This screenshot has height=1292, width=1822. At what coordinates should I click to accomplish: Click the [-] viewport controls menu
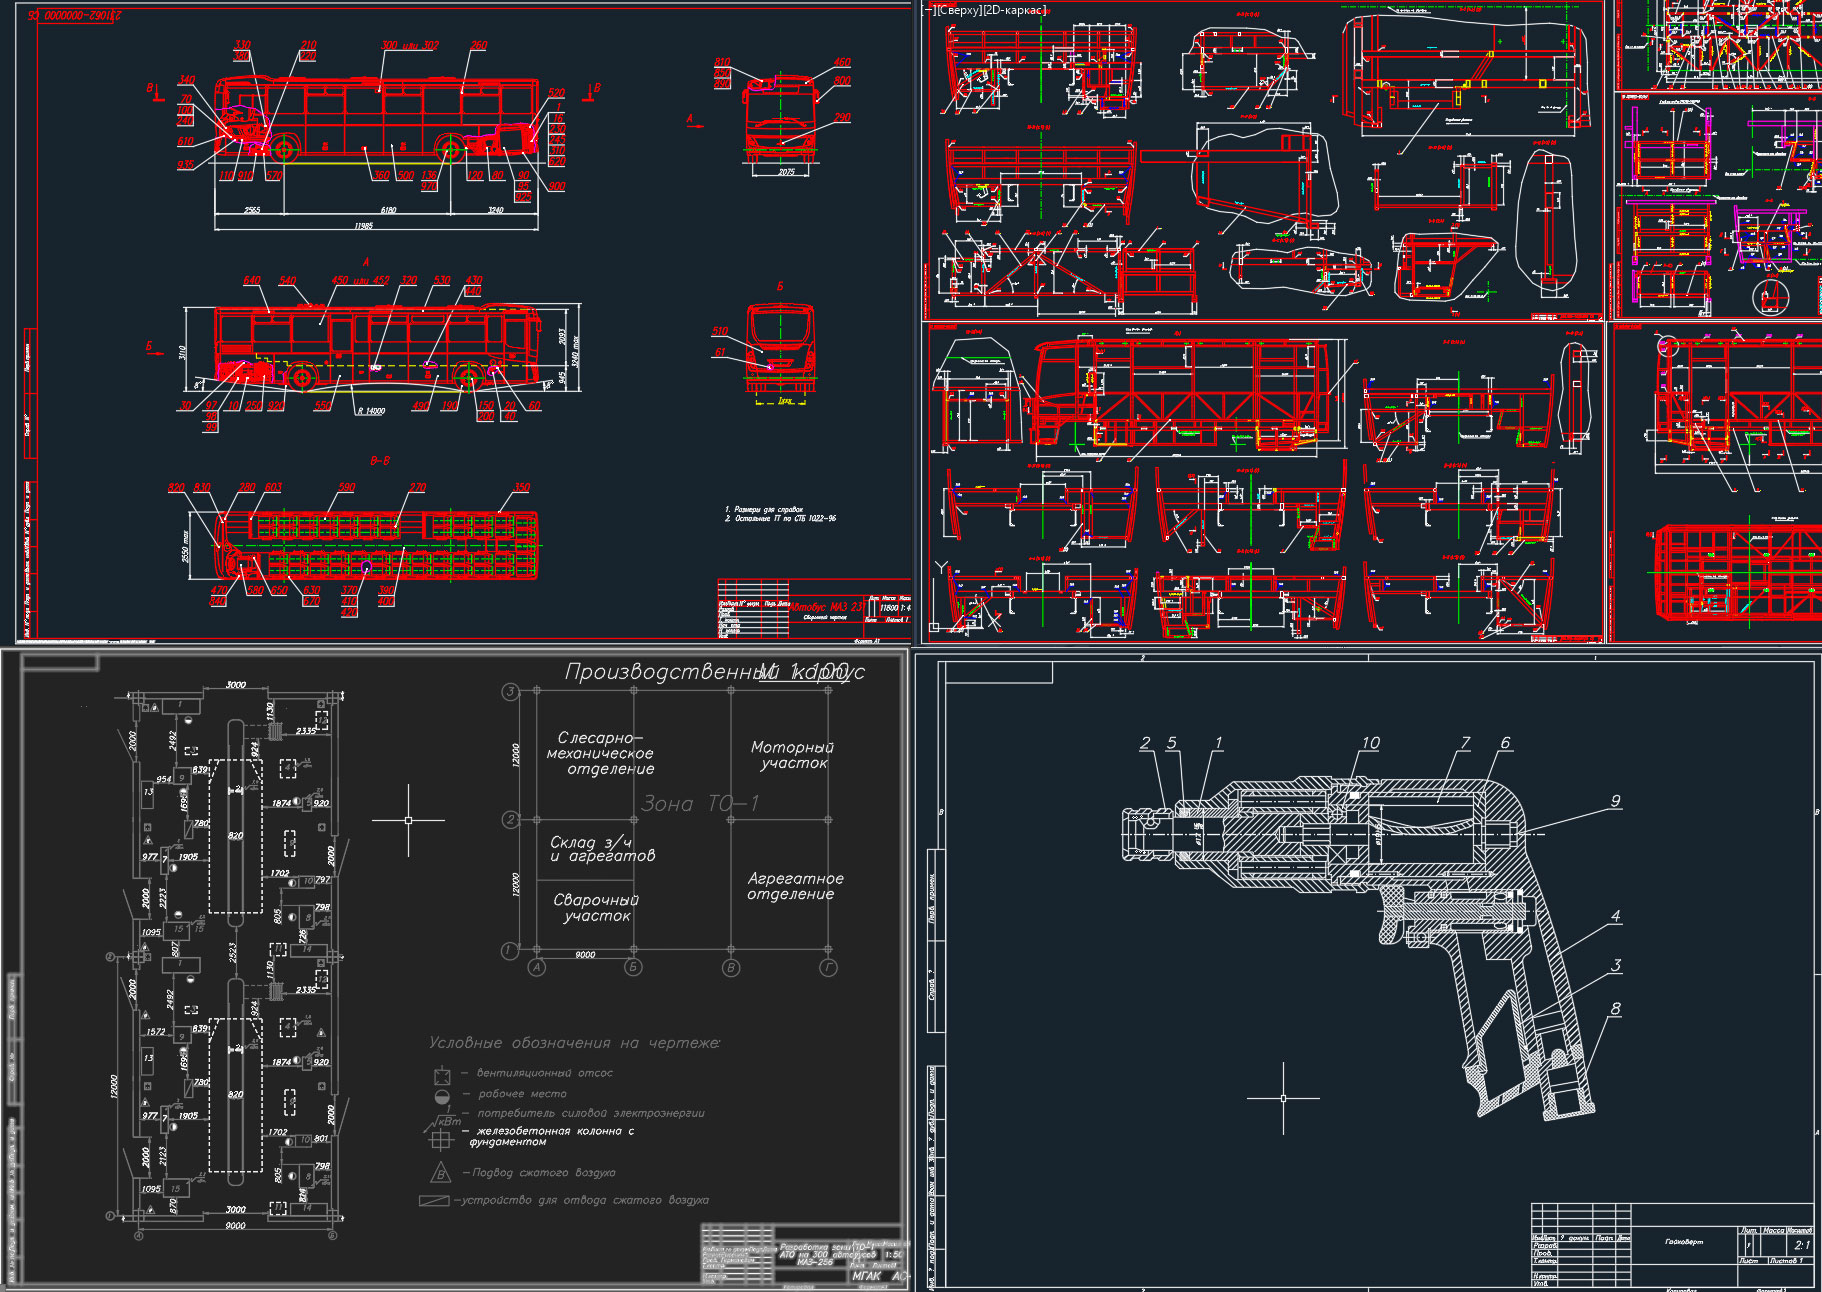click(x=927, y=10)
